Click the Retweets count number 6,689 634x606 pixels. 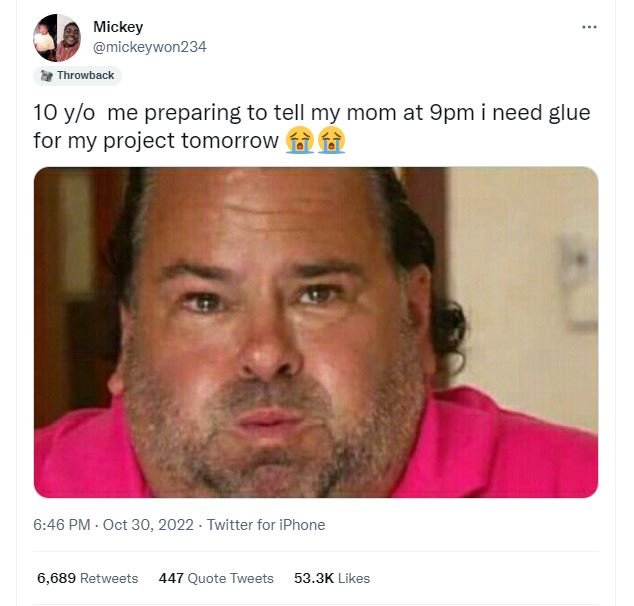pos(56,578)
